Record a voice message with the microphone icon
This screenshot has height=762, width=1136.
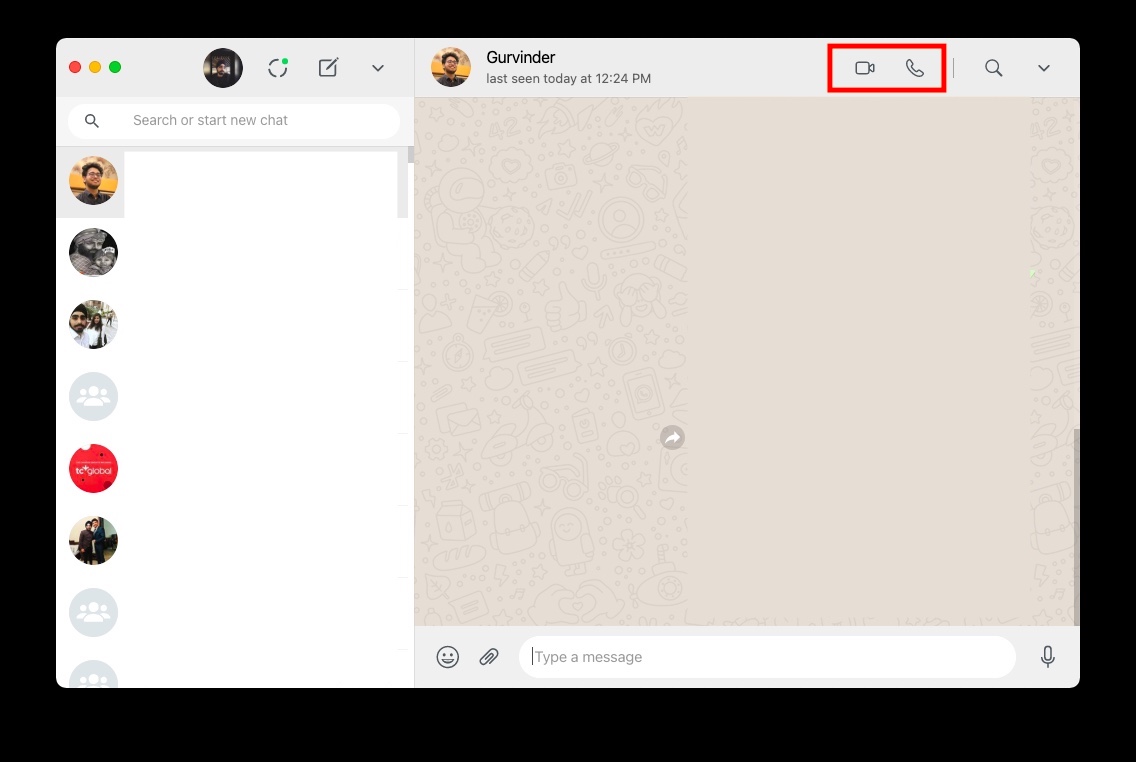(1048, 657)
